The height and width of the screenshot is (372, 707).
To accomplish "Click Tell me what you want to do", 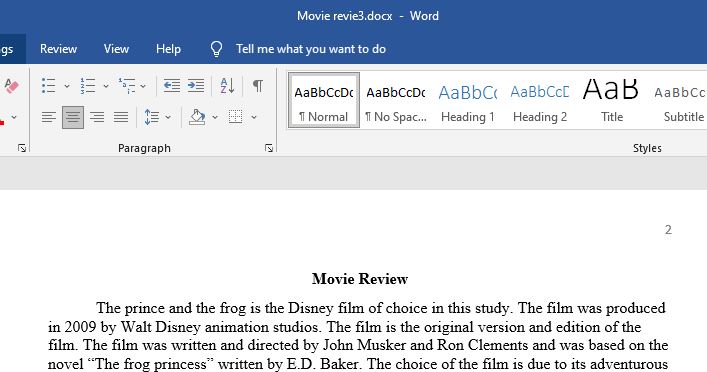I will click(311, 49).
